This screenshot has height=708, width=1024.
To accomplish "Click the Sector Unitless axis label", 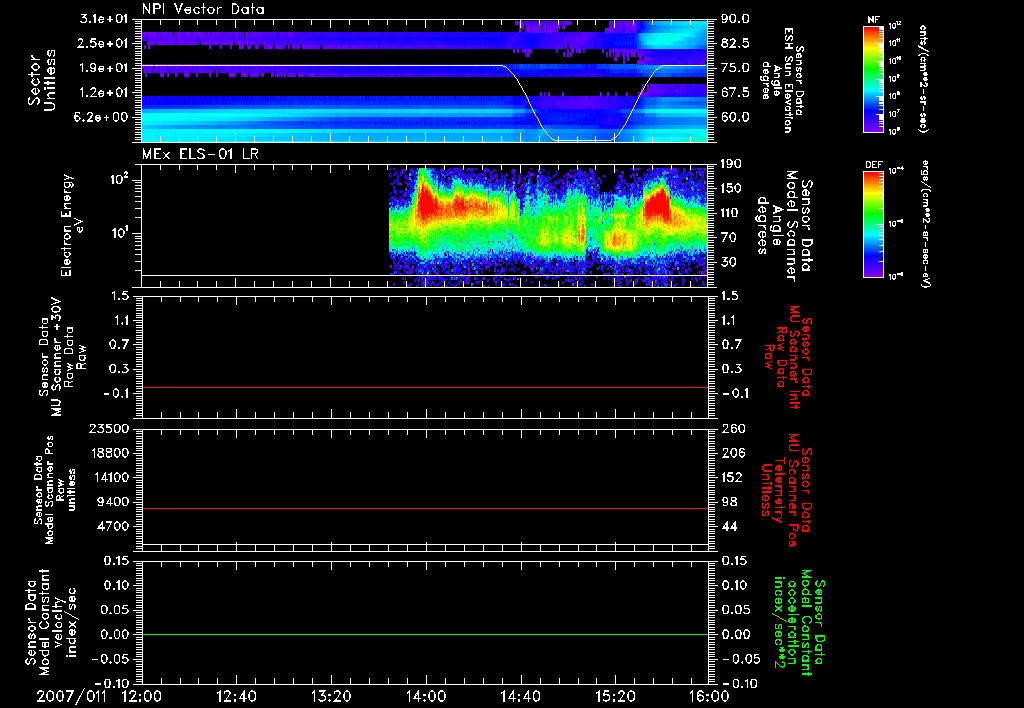I will coord(40,82).
